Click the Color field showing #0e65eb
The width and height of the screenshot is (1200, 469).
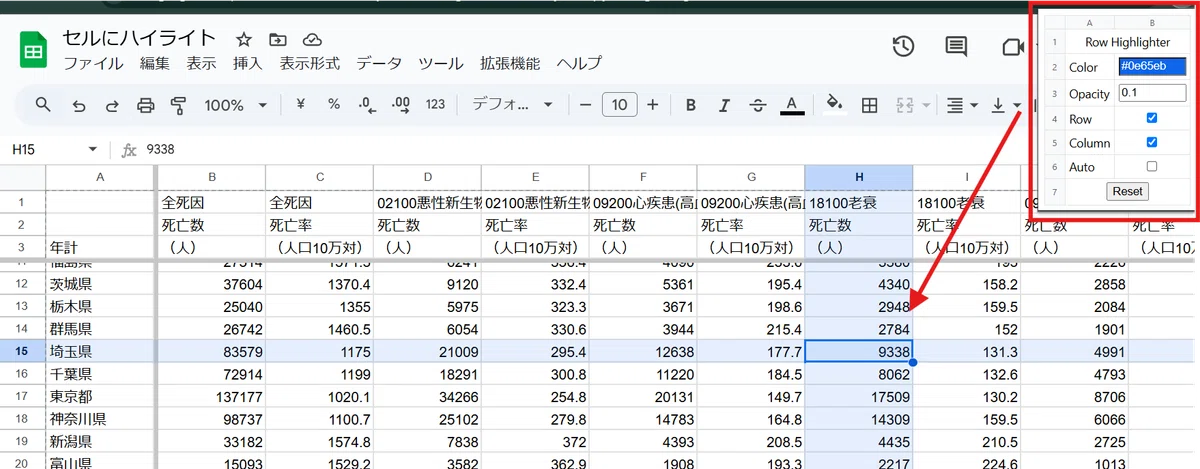1152,67
